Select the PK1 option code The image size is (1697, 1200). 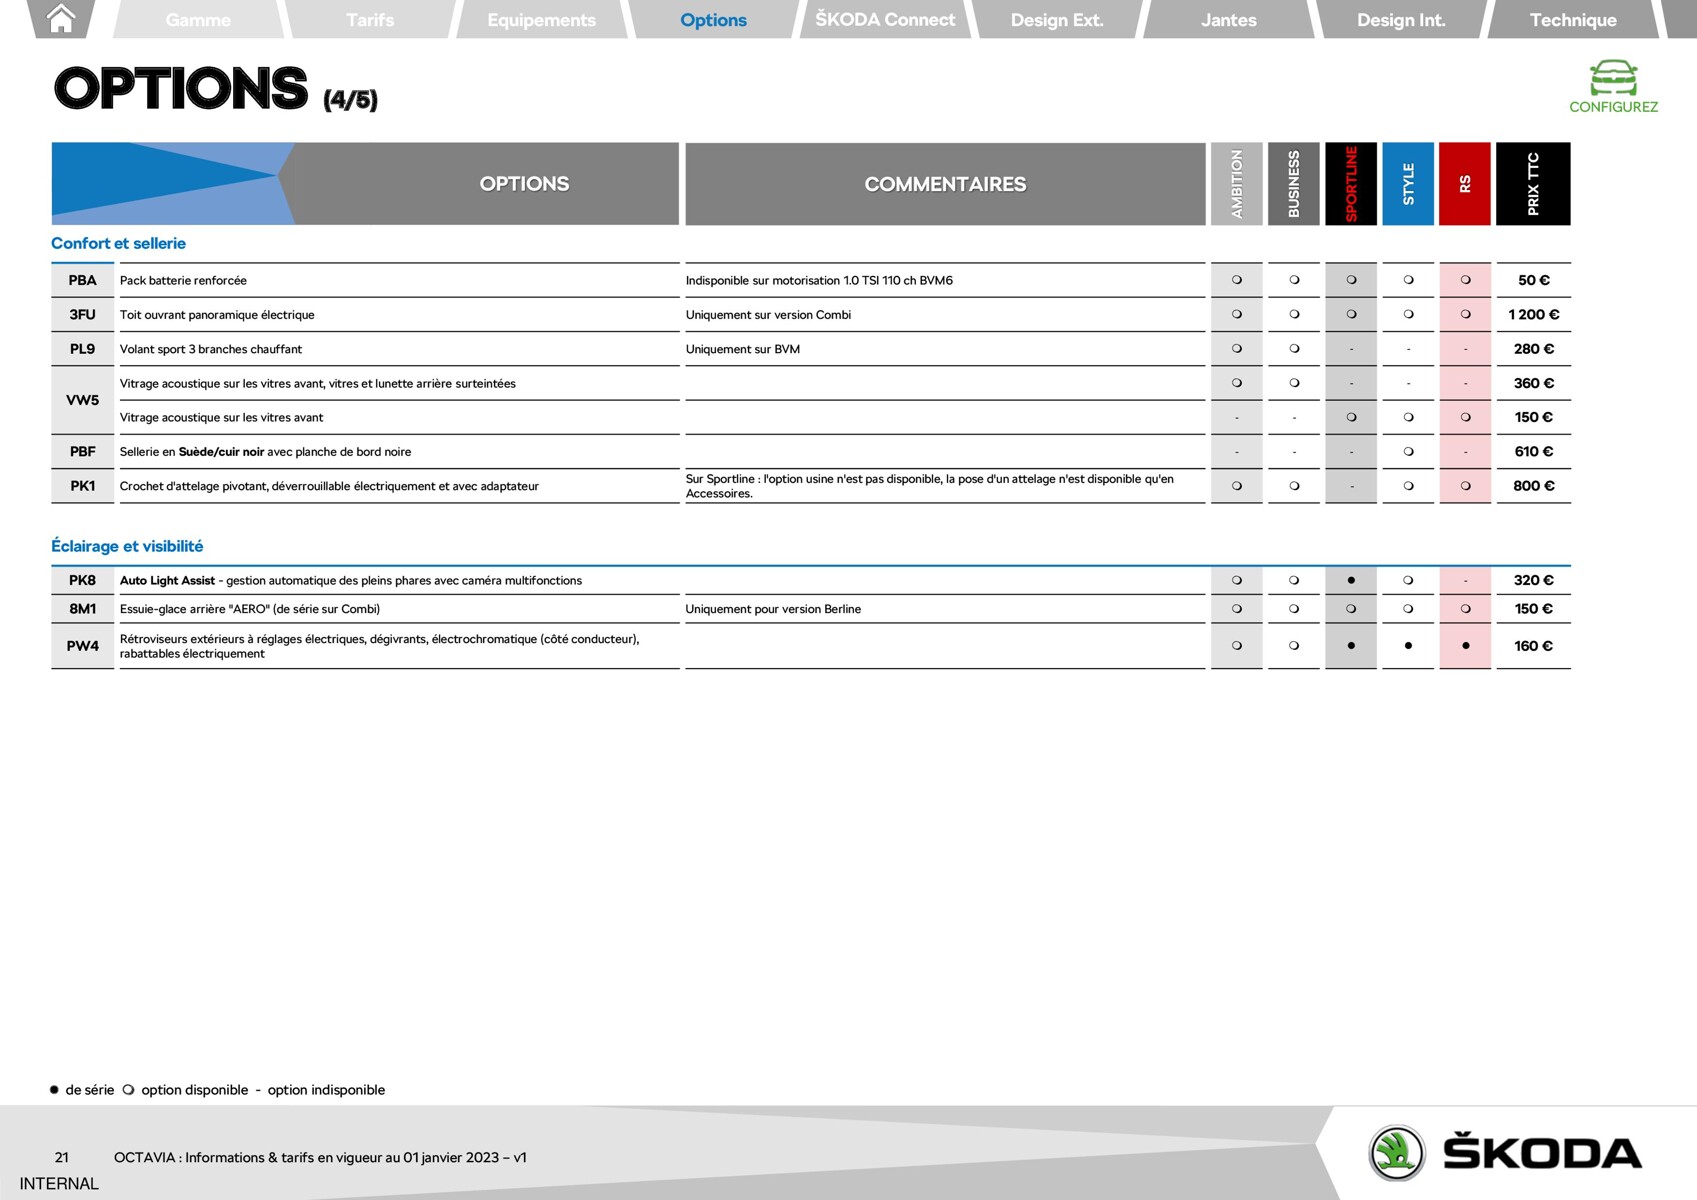click(82, 486)
